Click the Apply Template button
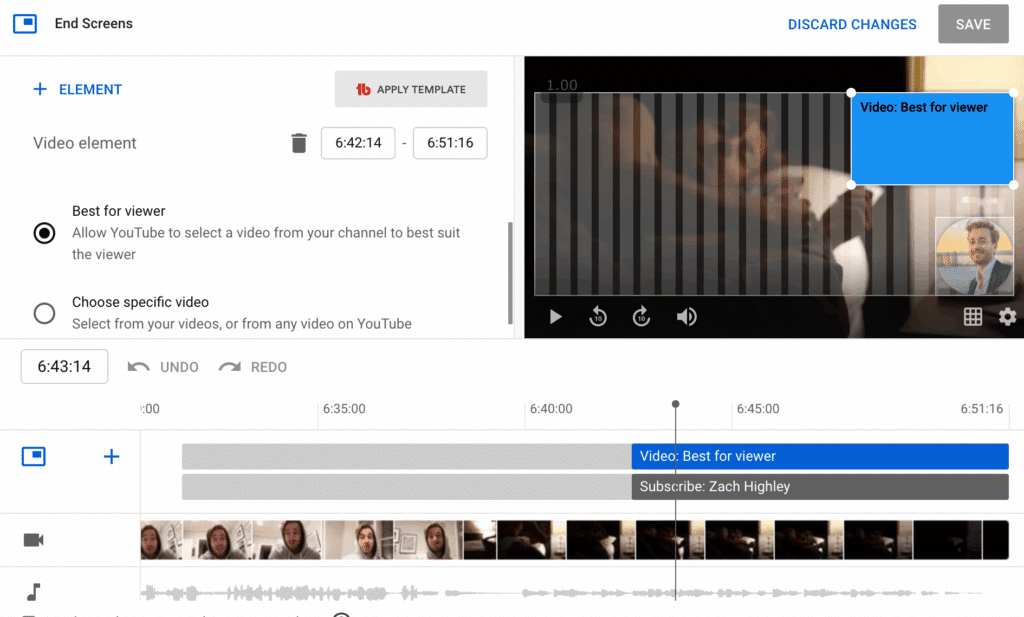1024x617 pixels. (411, 89)
